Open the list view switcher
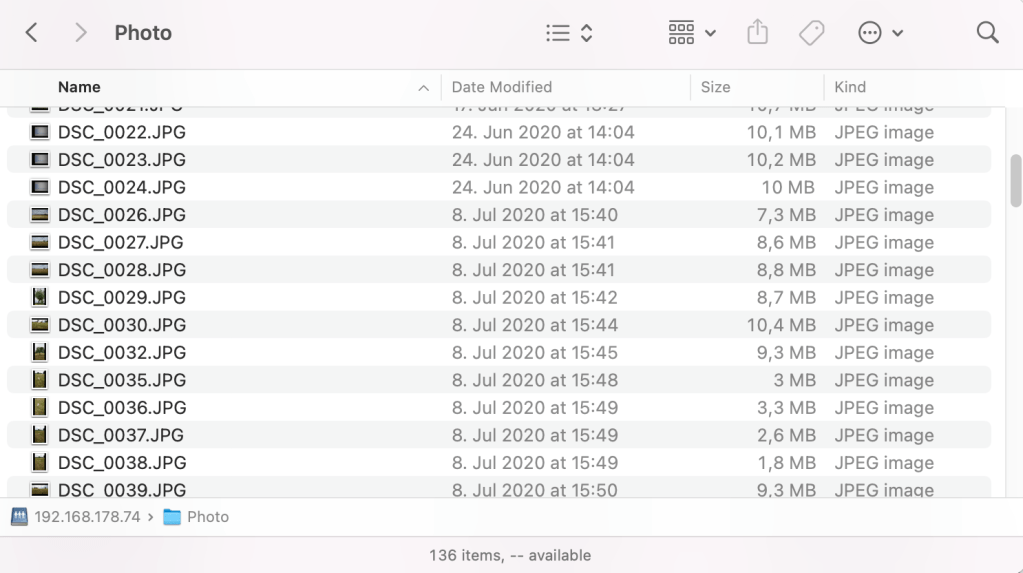The image size is (1023, 573). click(x=569, y=33)
